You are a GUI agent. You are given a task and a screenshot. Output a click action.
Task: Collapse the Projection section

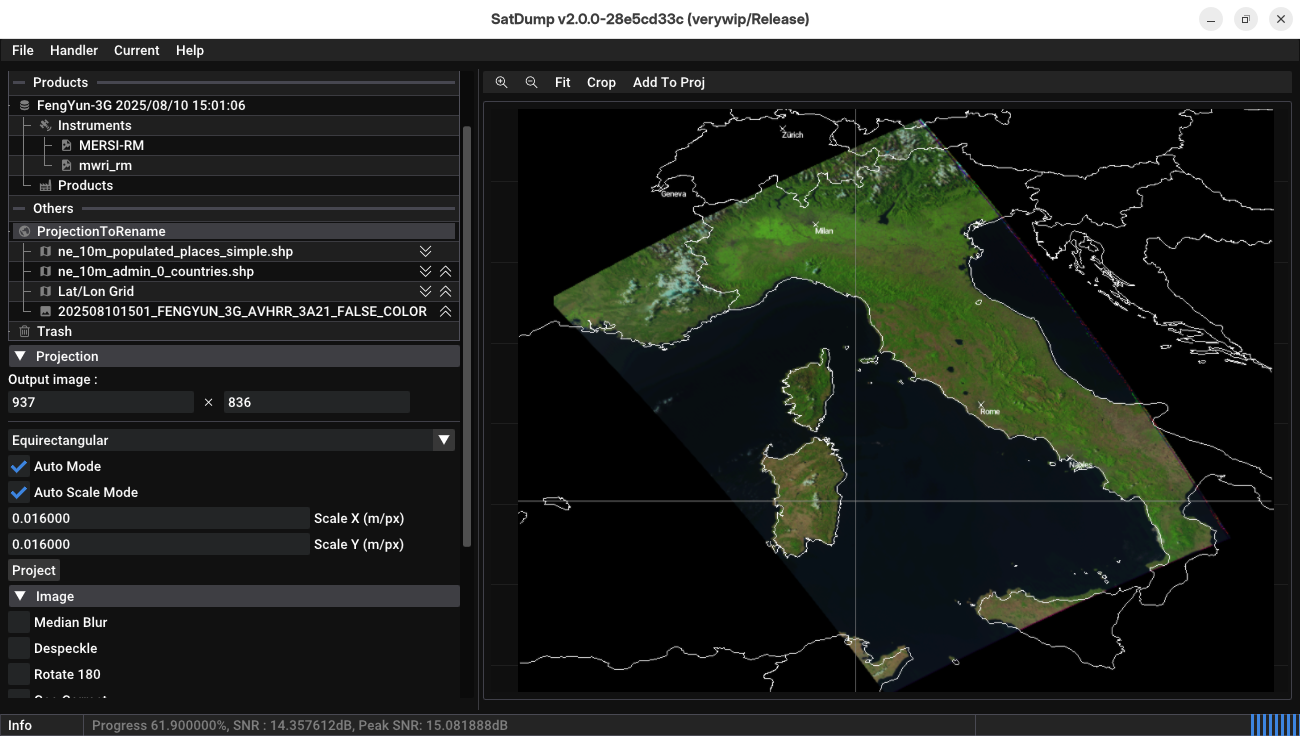tap(20, 356)
